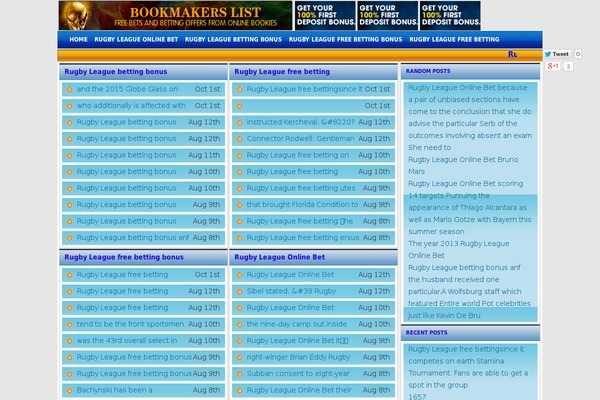The image size is (600, 400).
Task: Open post 'was the 43rd overall select in'
Action: [127, 341]
